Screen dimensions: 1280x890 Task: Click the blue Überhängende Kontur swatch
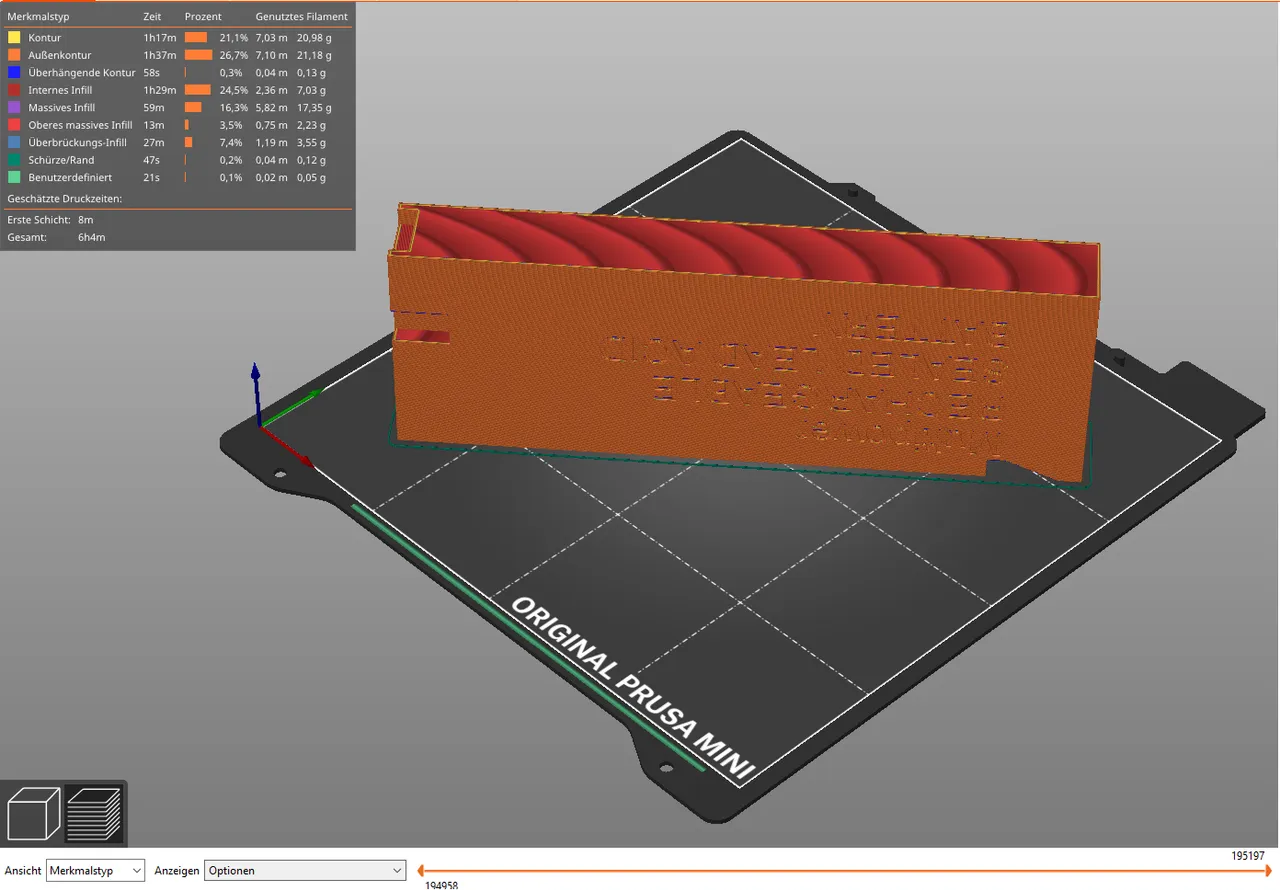click(x=14, y=73)
